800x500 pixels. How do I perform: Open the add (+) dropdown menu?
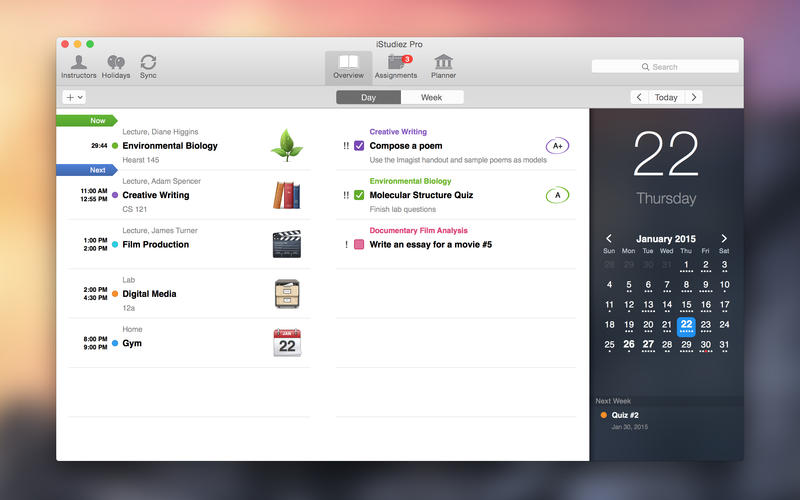point(74,97)
